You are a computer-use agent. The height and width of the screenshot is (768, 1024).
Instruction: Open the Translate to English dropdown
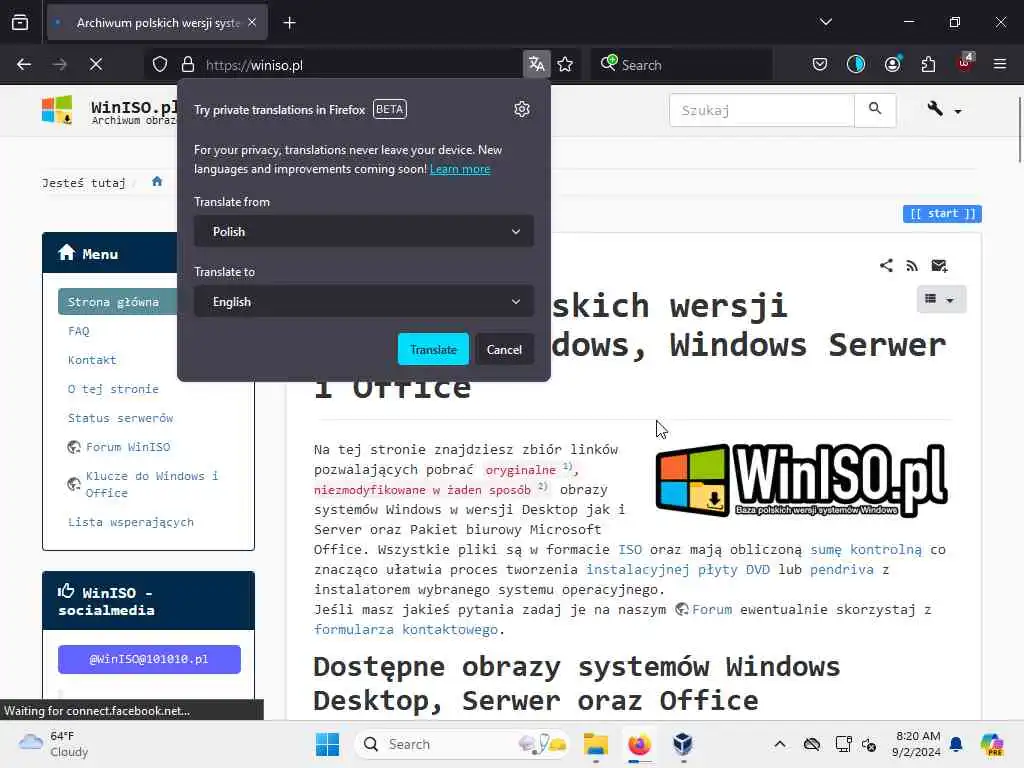pyautogui.click(x=364, y=302)
